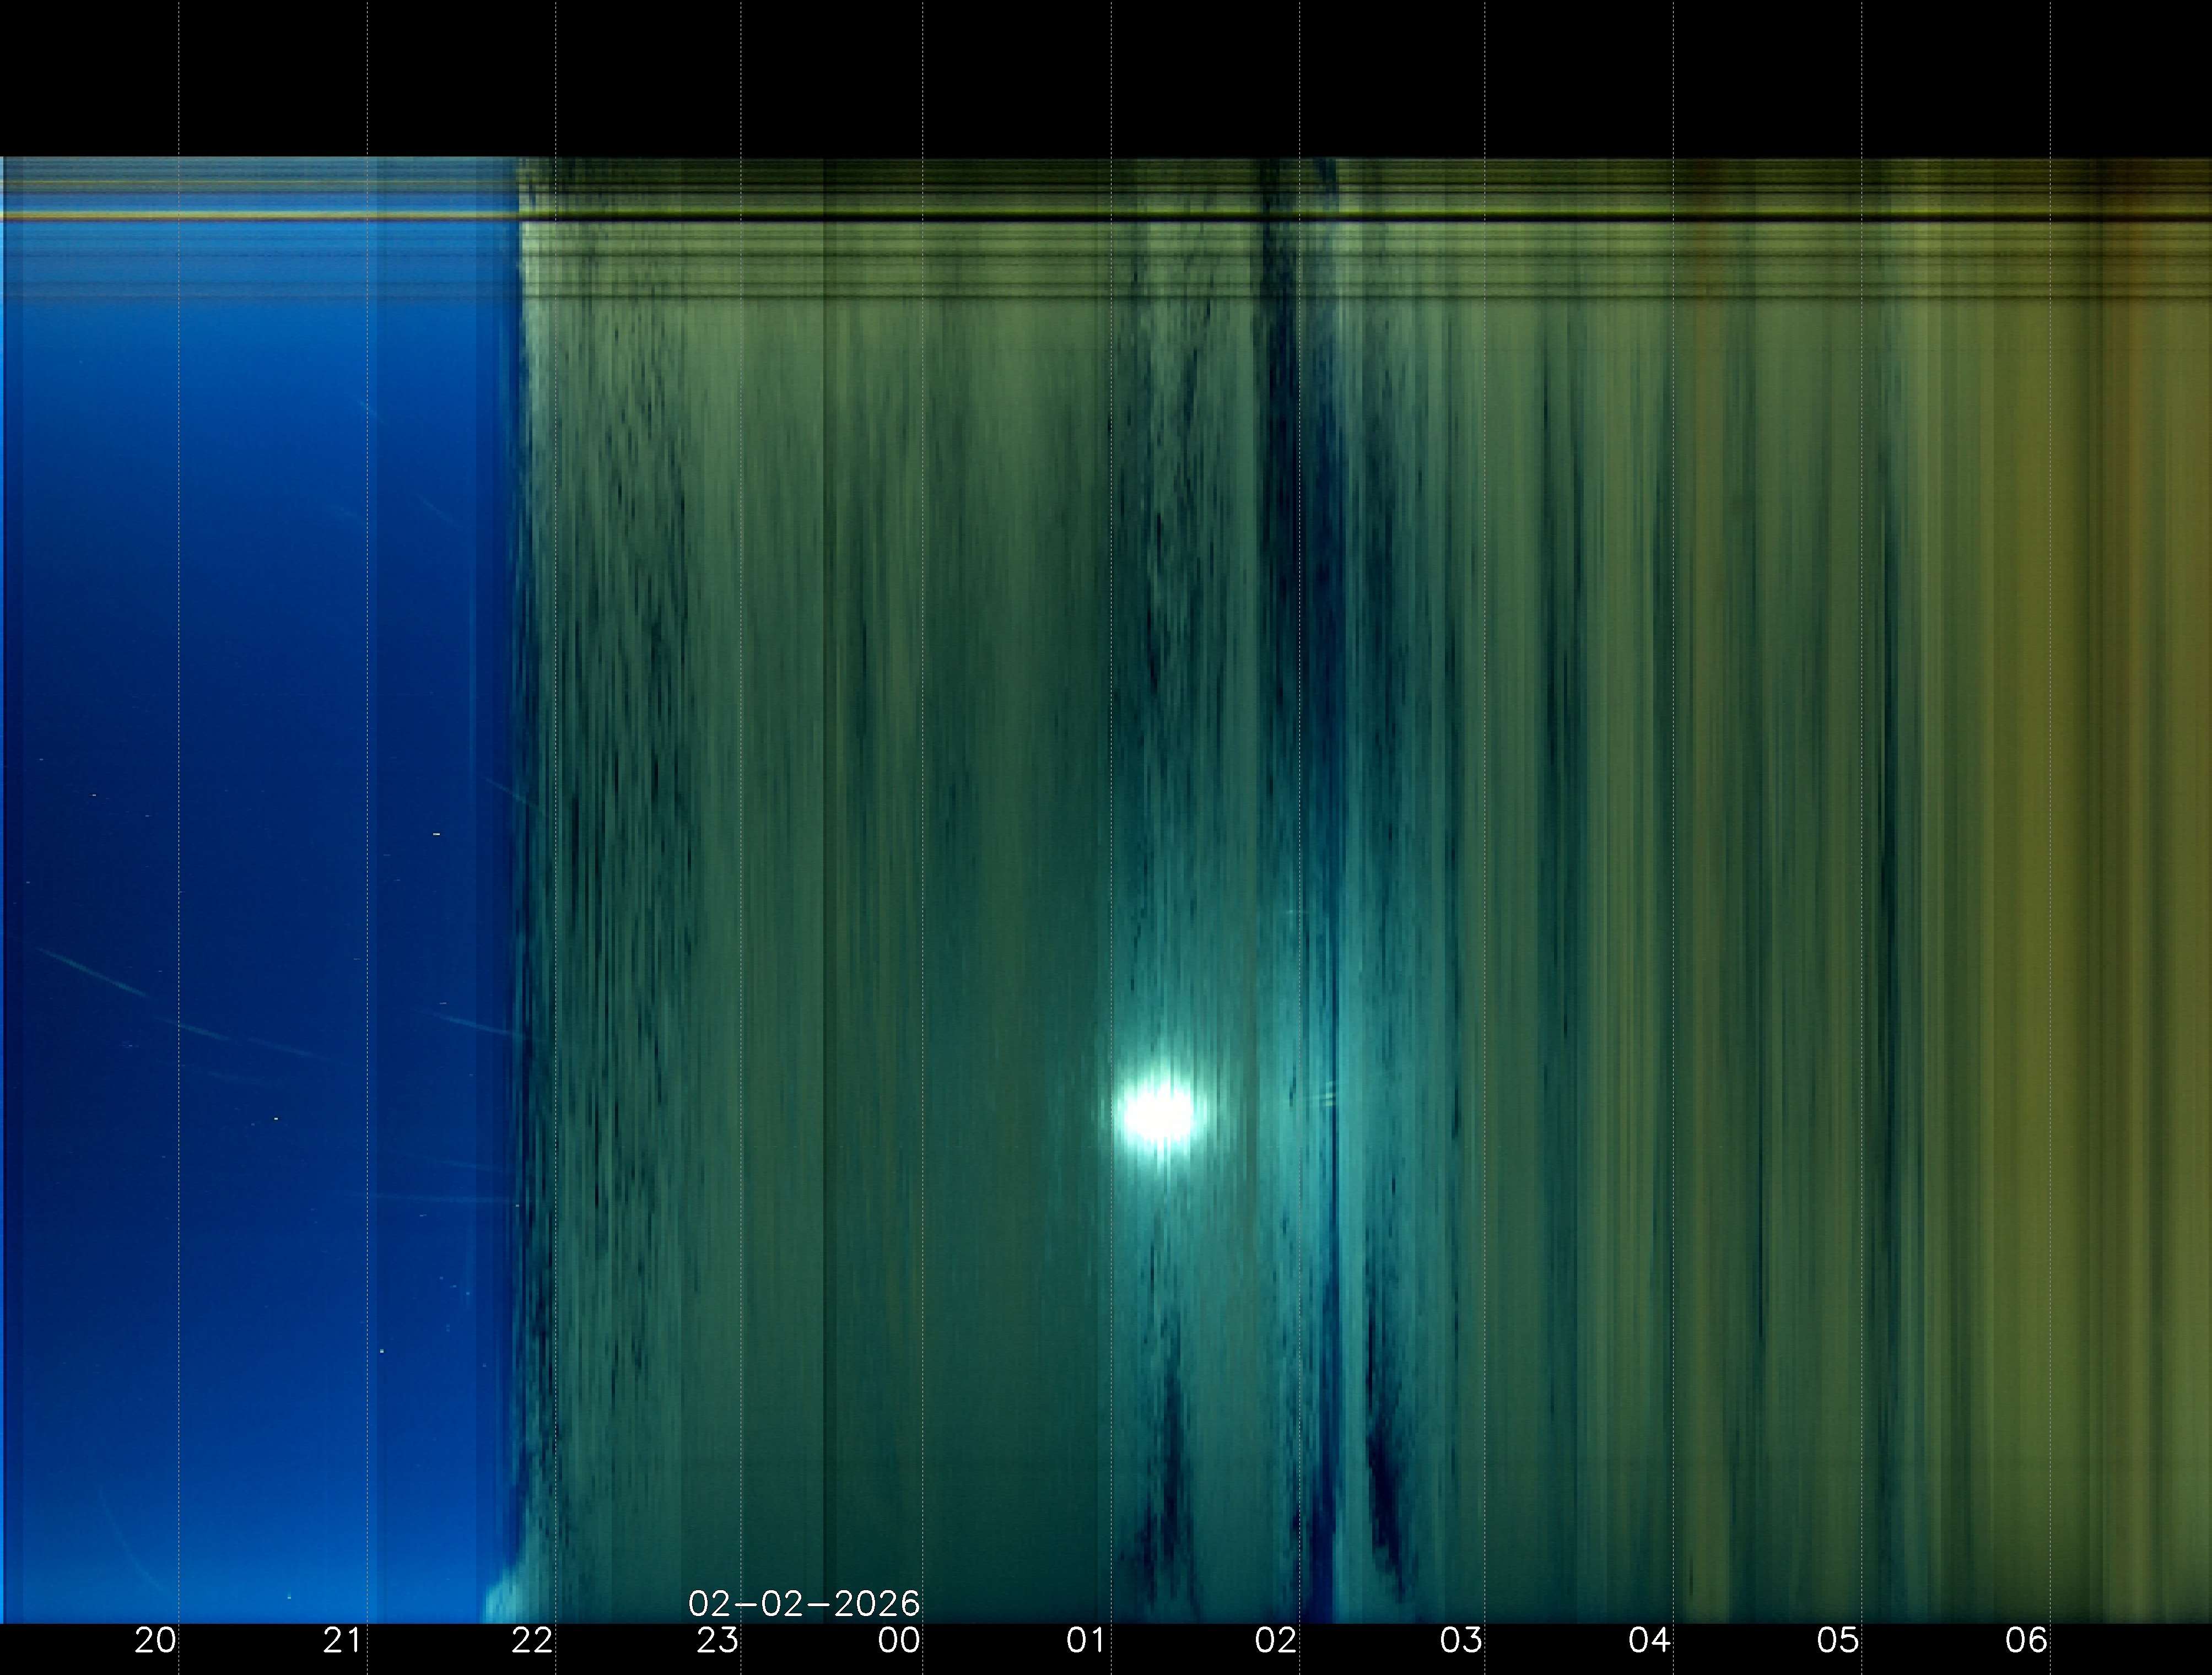This screenshot has width=2212, height=1675.
Task: Click the 02-02-2026 date text
Action: pos(804,1604)
